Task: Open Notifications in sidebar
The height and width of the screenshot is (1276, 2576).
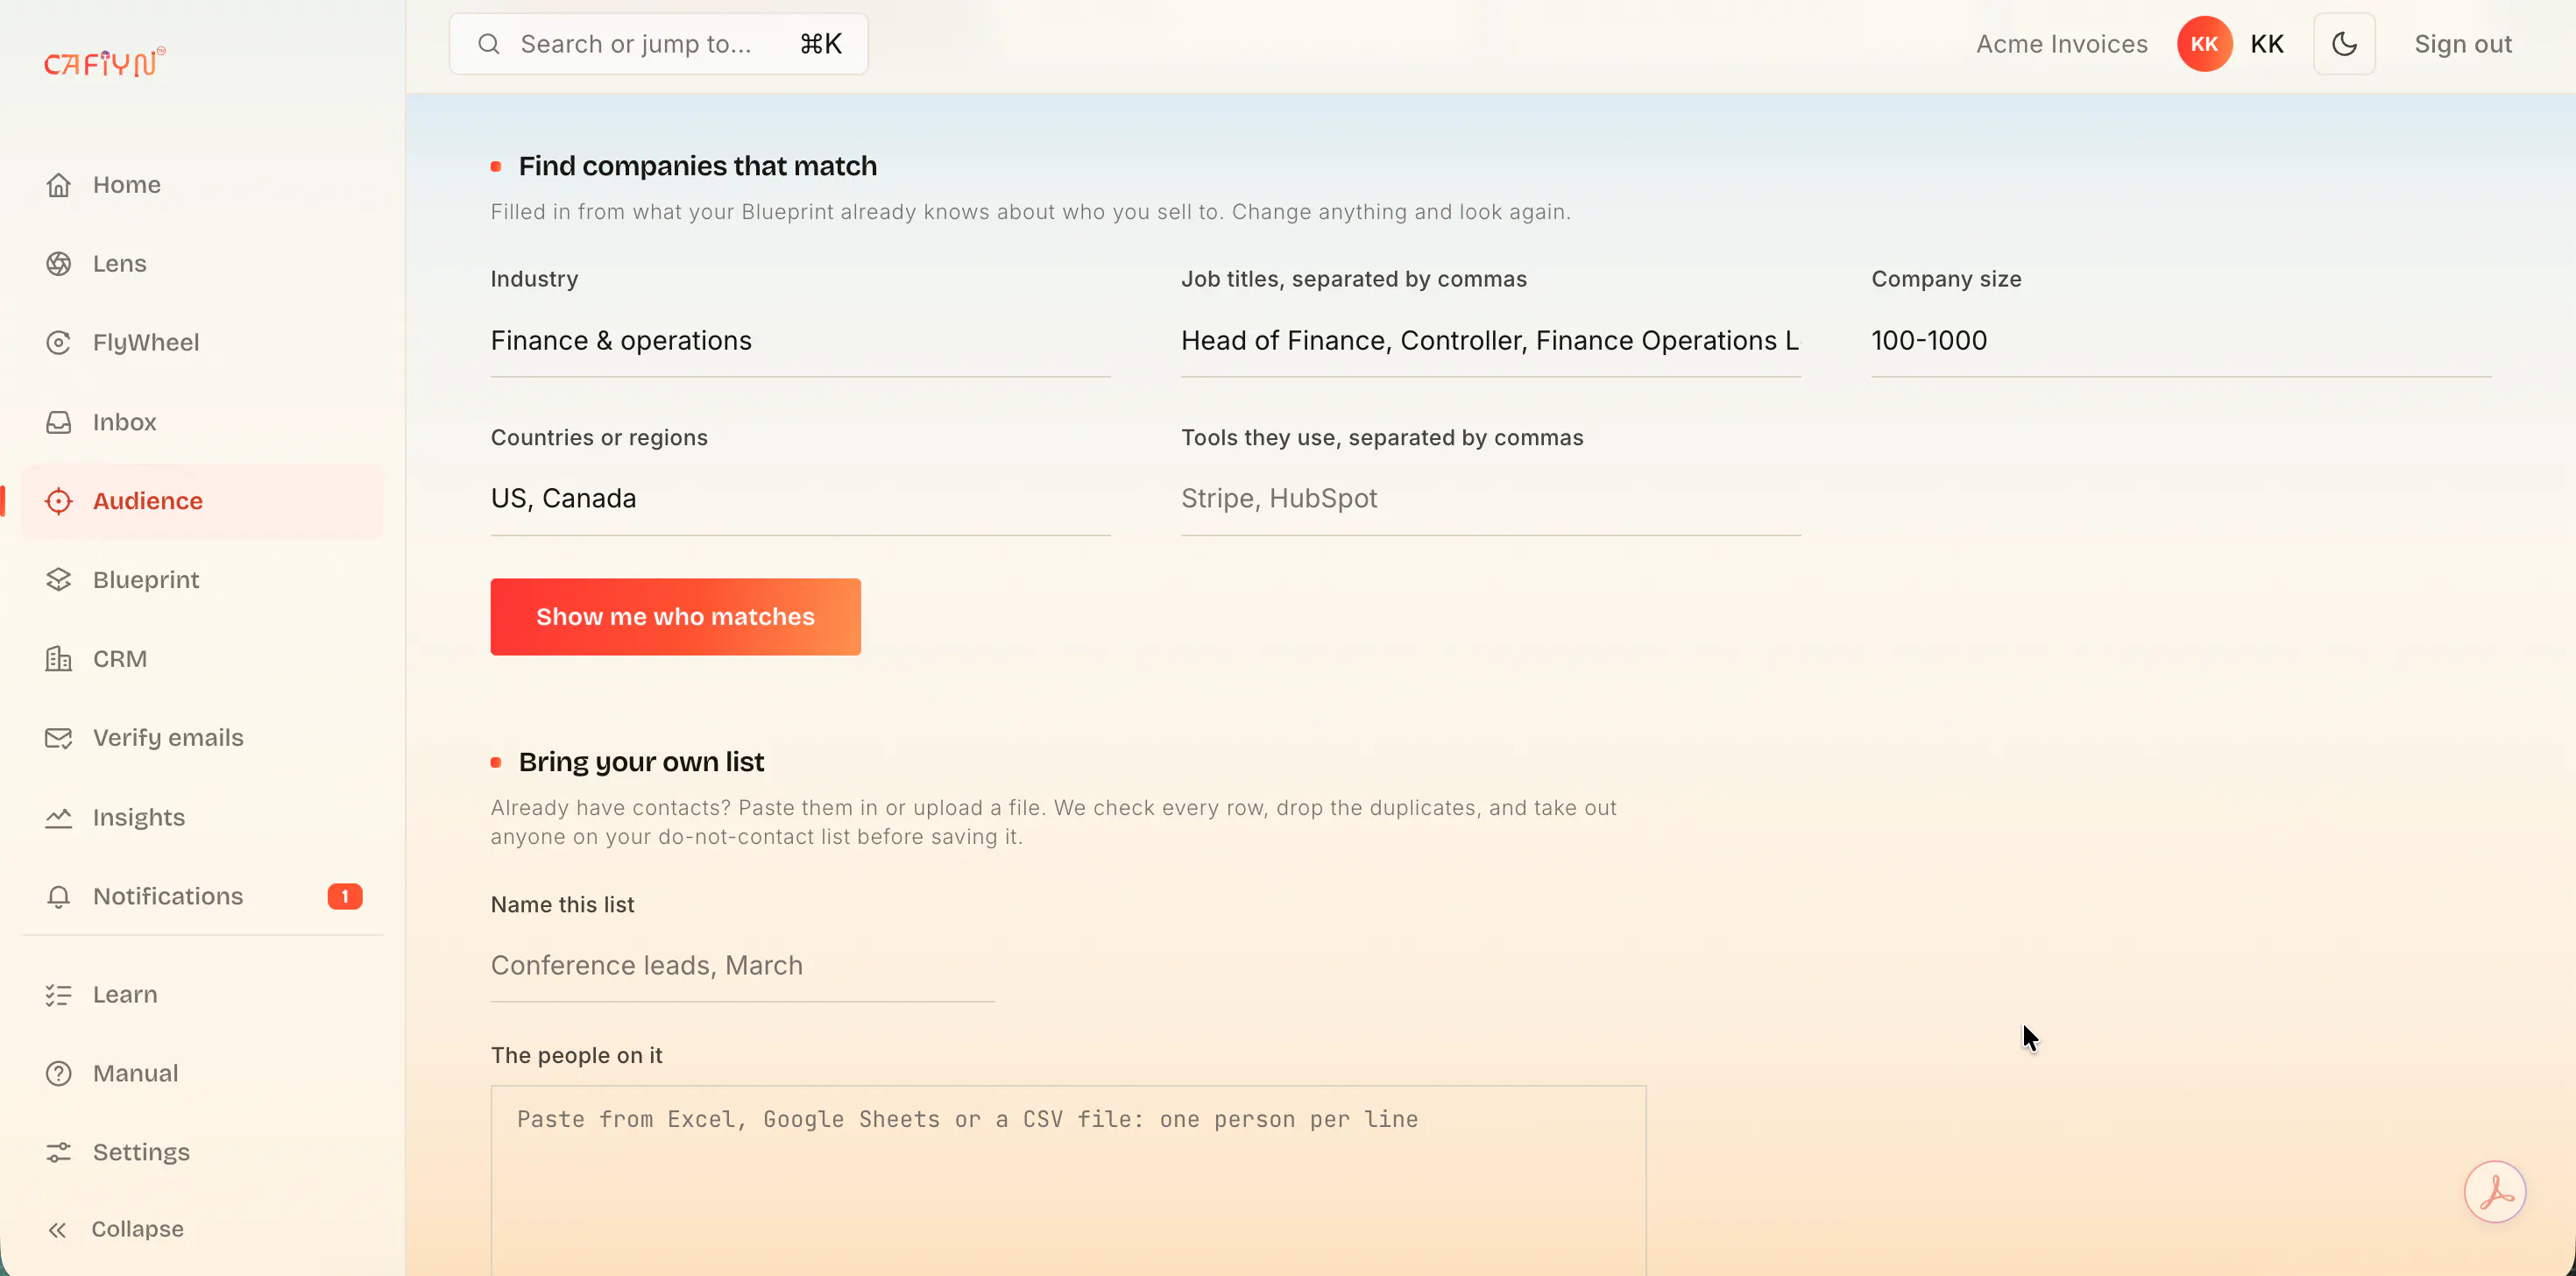Action: click(x=202, y=897)
